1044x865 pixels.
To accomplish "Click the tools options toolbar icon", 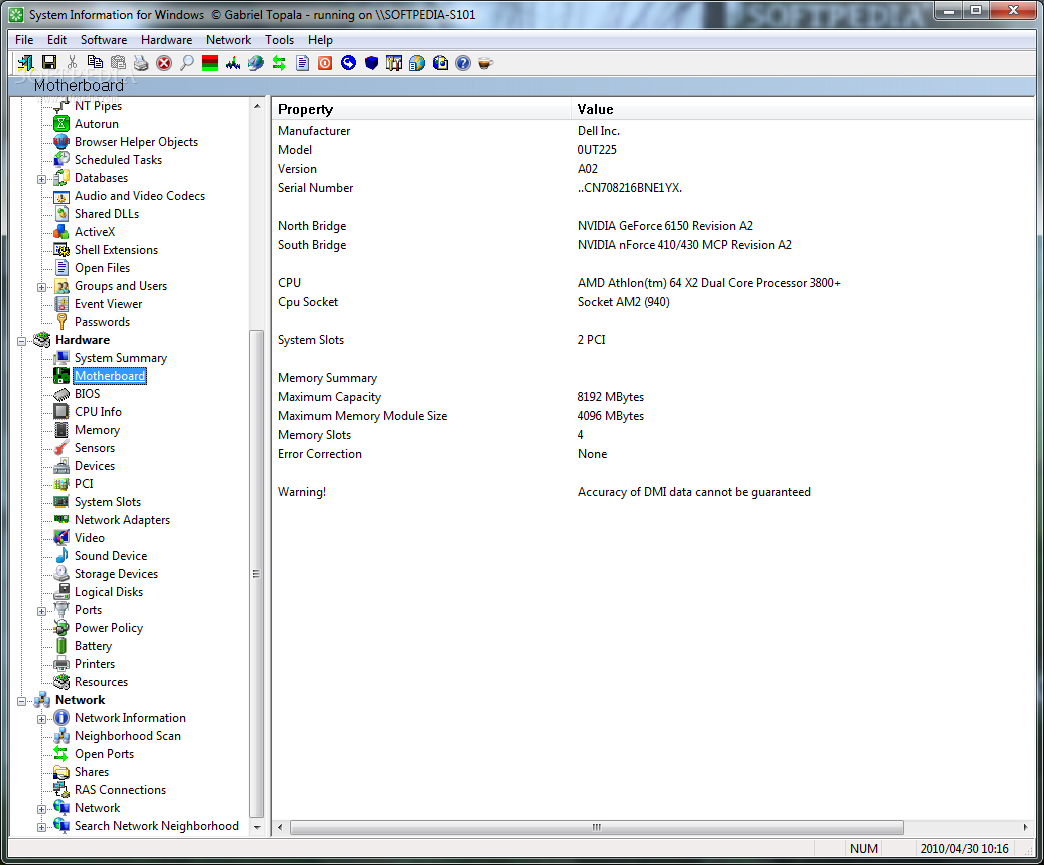I will pyautogui.click(x=394, y=63).
